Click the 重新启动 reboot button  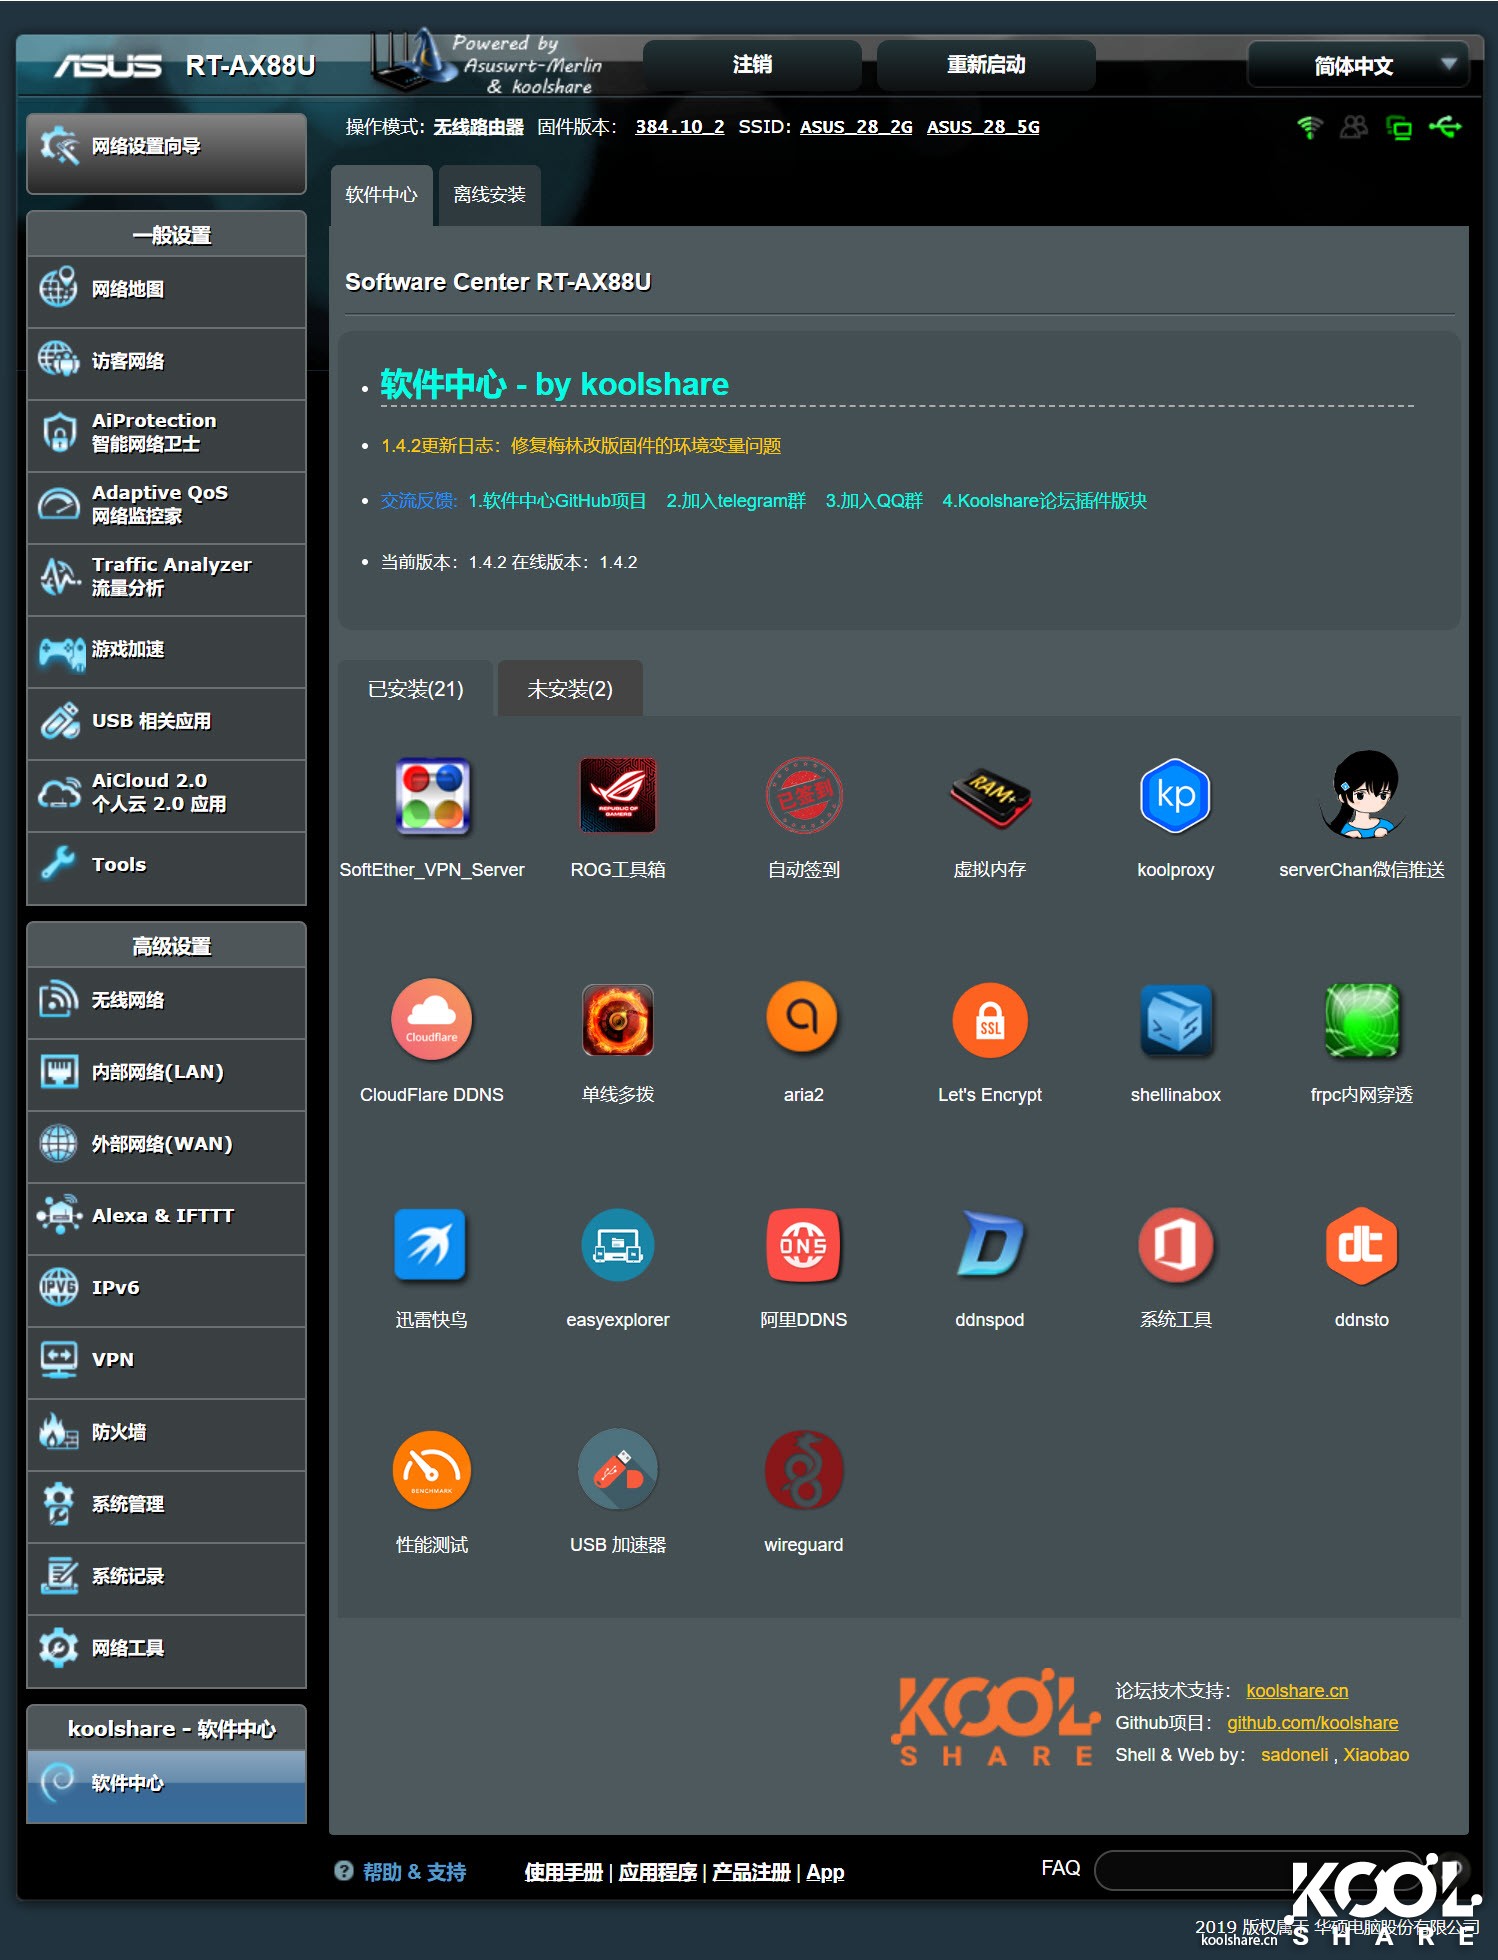coord(986,65)
